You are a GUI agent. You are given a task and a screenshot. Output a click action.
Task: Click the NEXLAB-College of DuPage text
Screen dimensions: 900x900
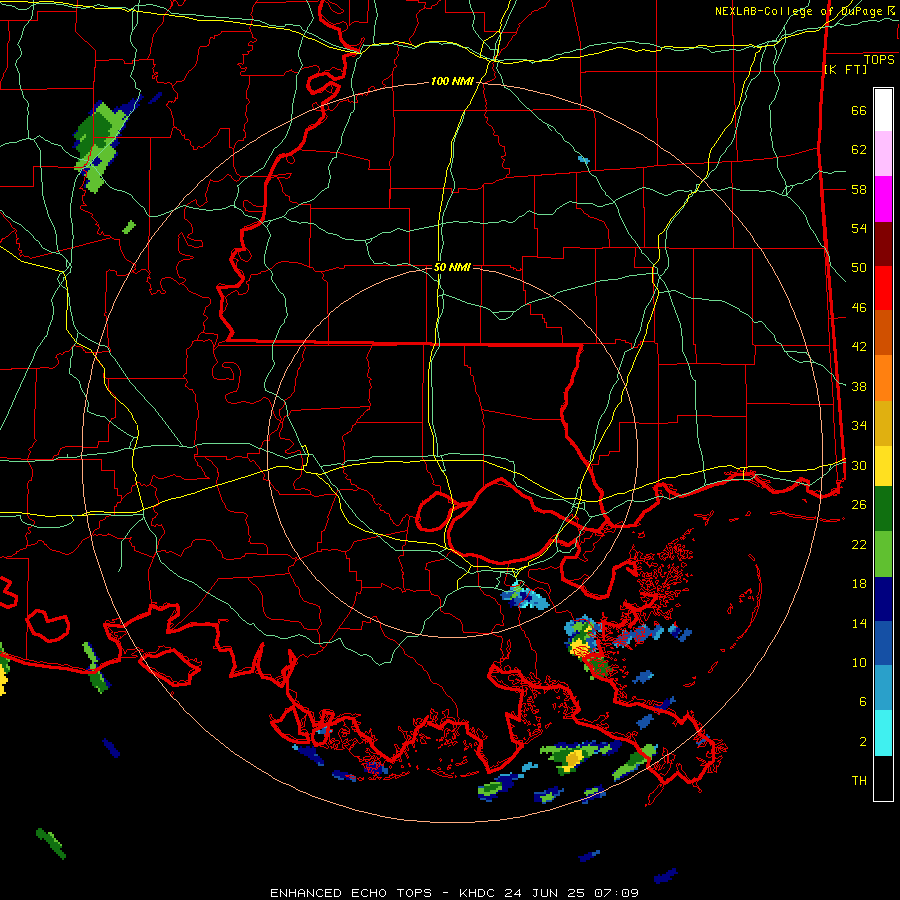click(x=800, y=11)
